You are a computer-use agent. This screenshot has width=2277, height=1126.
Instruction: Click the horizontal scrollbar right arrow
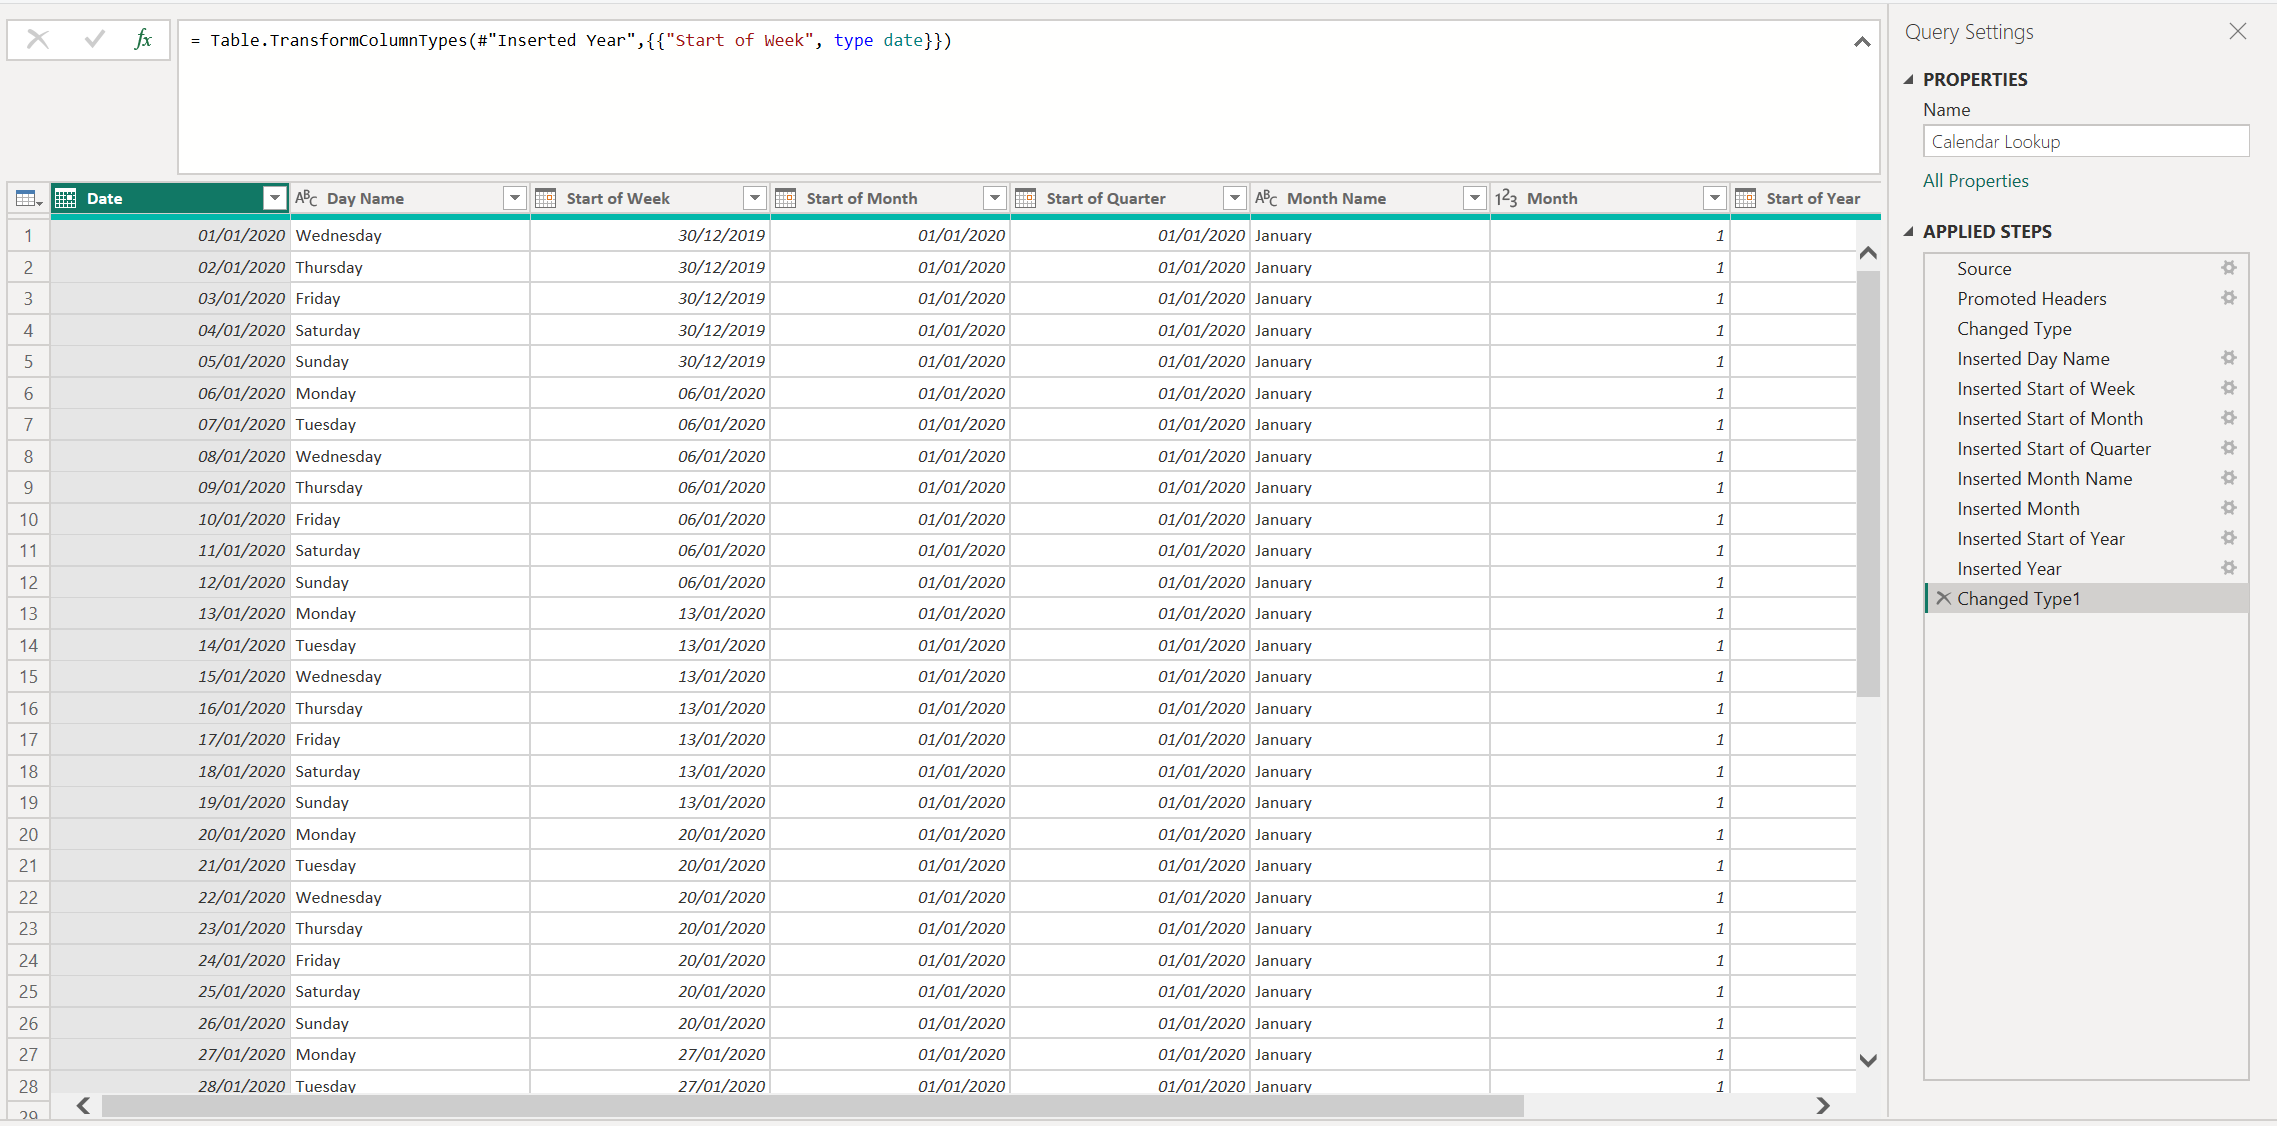[x=1822, y=1106]
